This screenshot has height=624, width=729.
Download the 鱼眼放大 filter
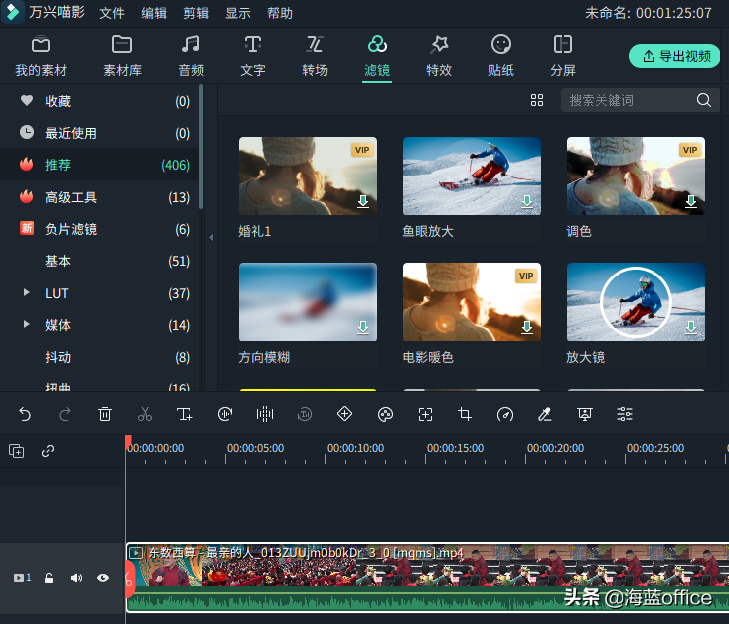click(527, 201)
